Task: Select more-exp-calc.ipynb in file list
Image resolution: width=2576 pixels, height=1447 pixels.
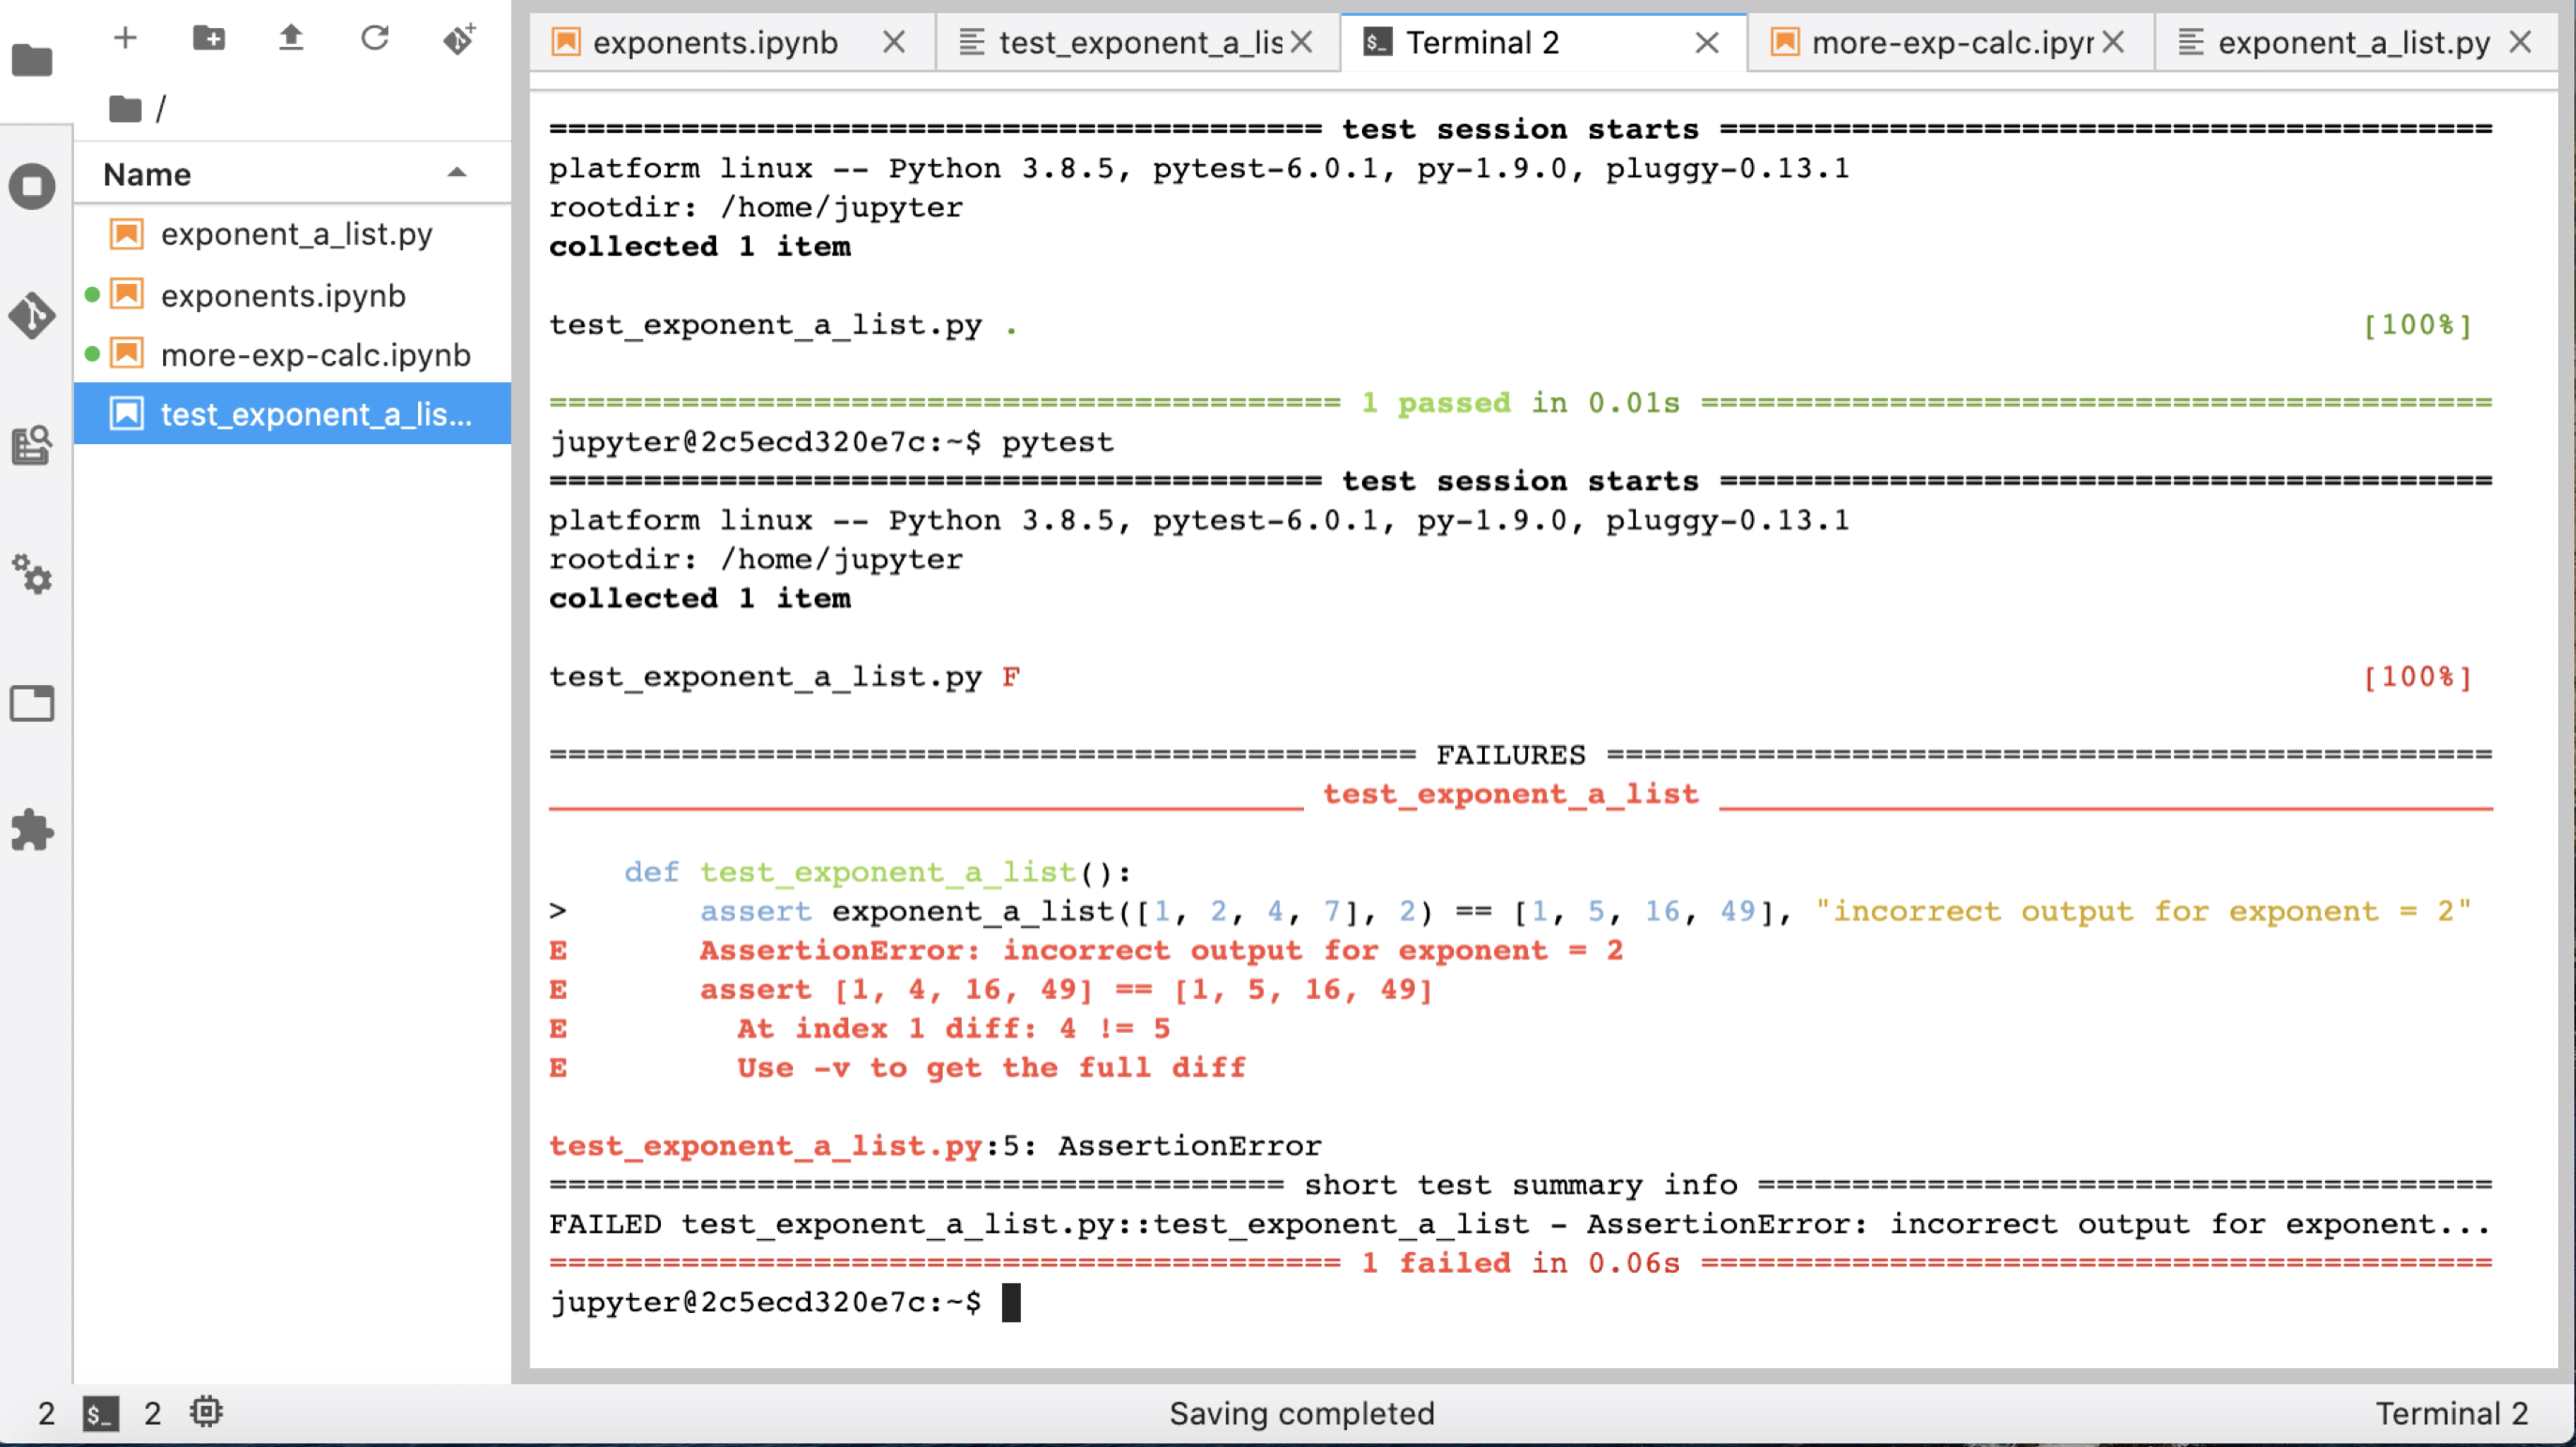Action: pyautogui.click(x=315, y=355)
